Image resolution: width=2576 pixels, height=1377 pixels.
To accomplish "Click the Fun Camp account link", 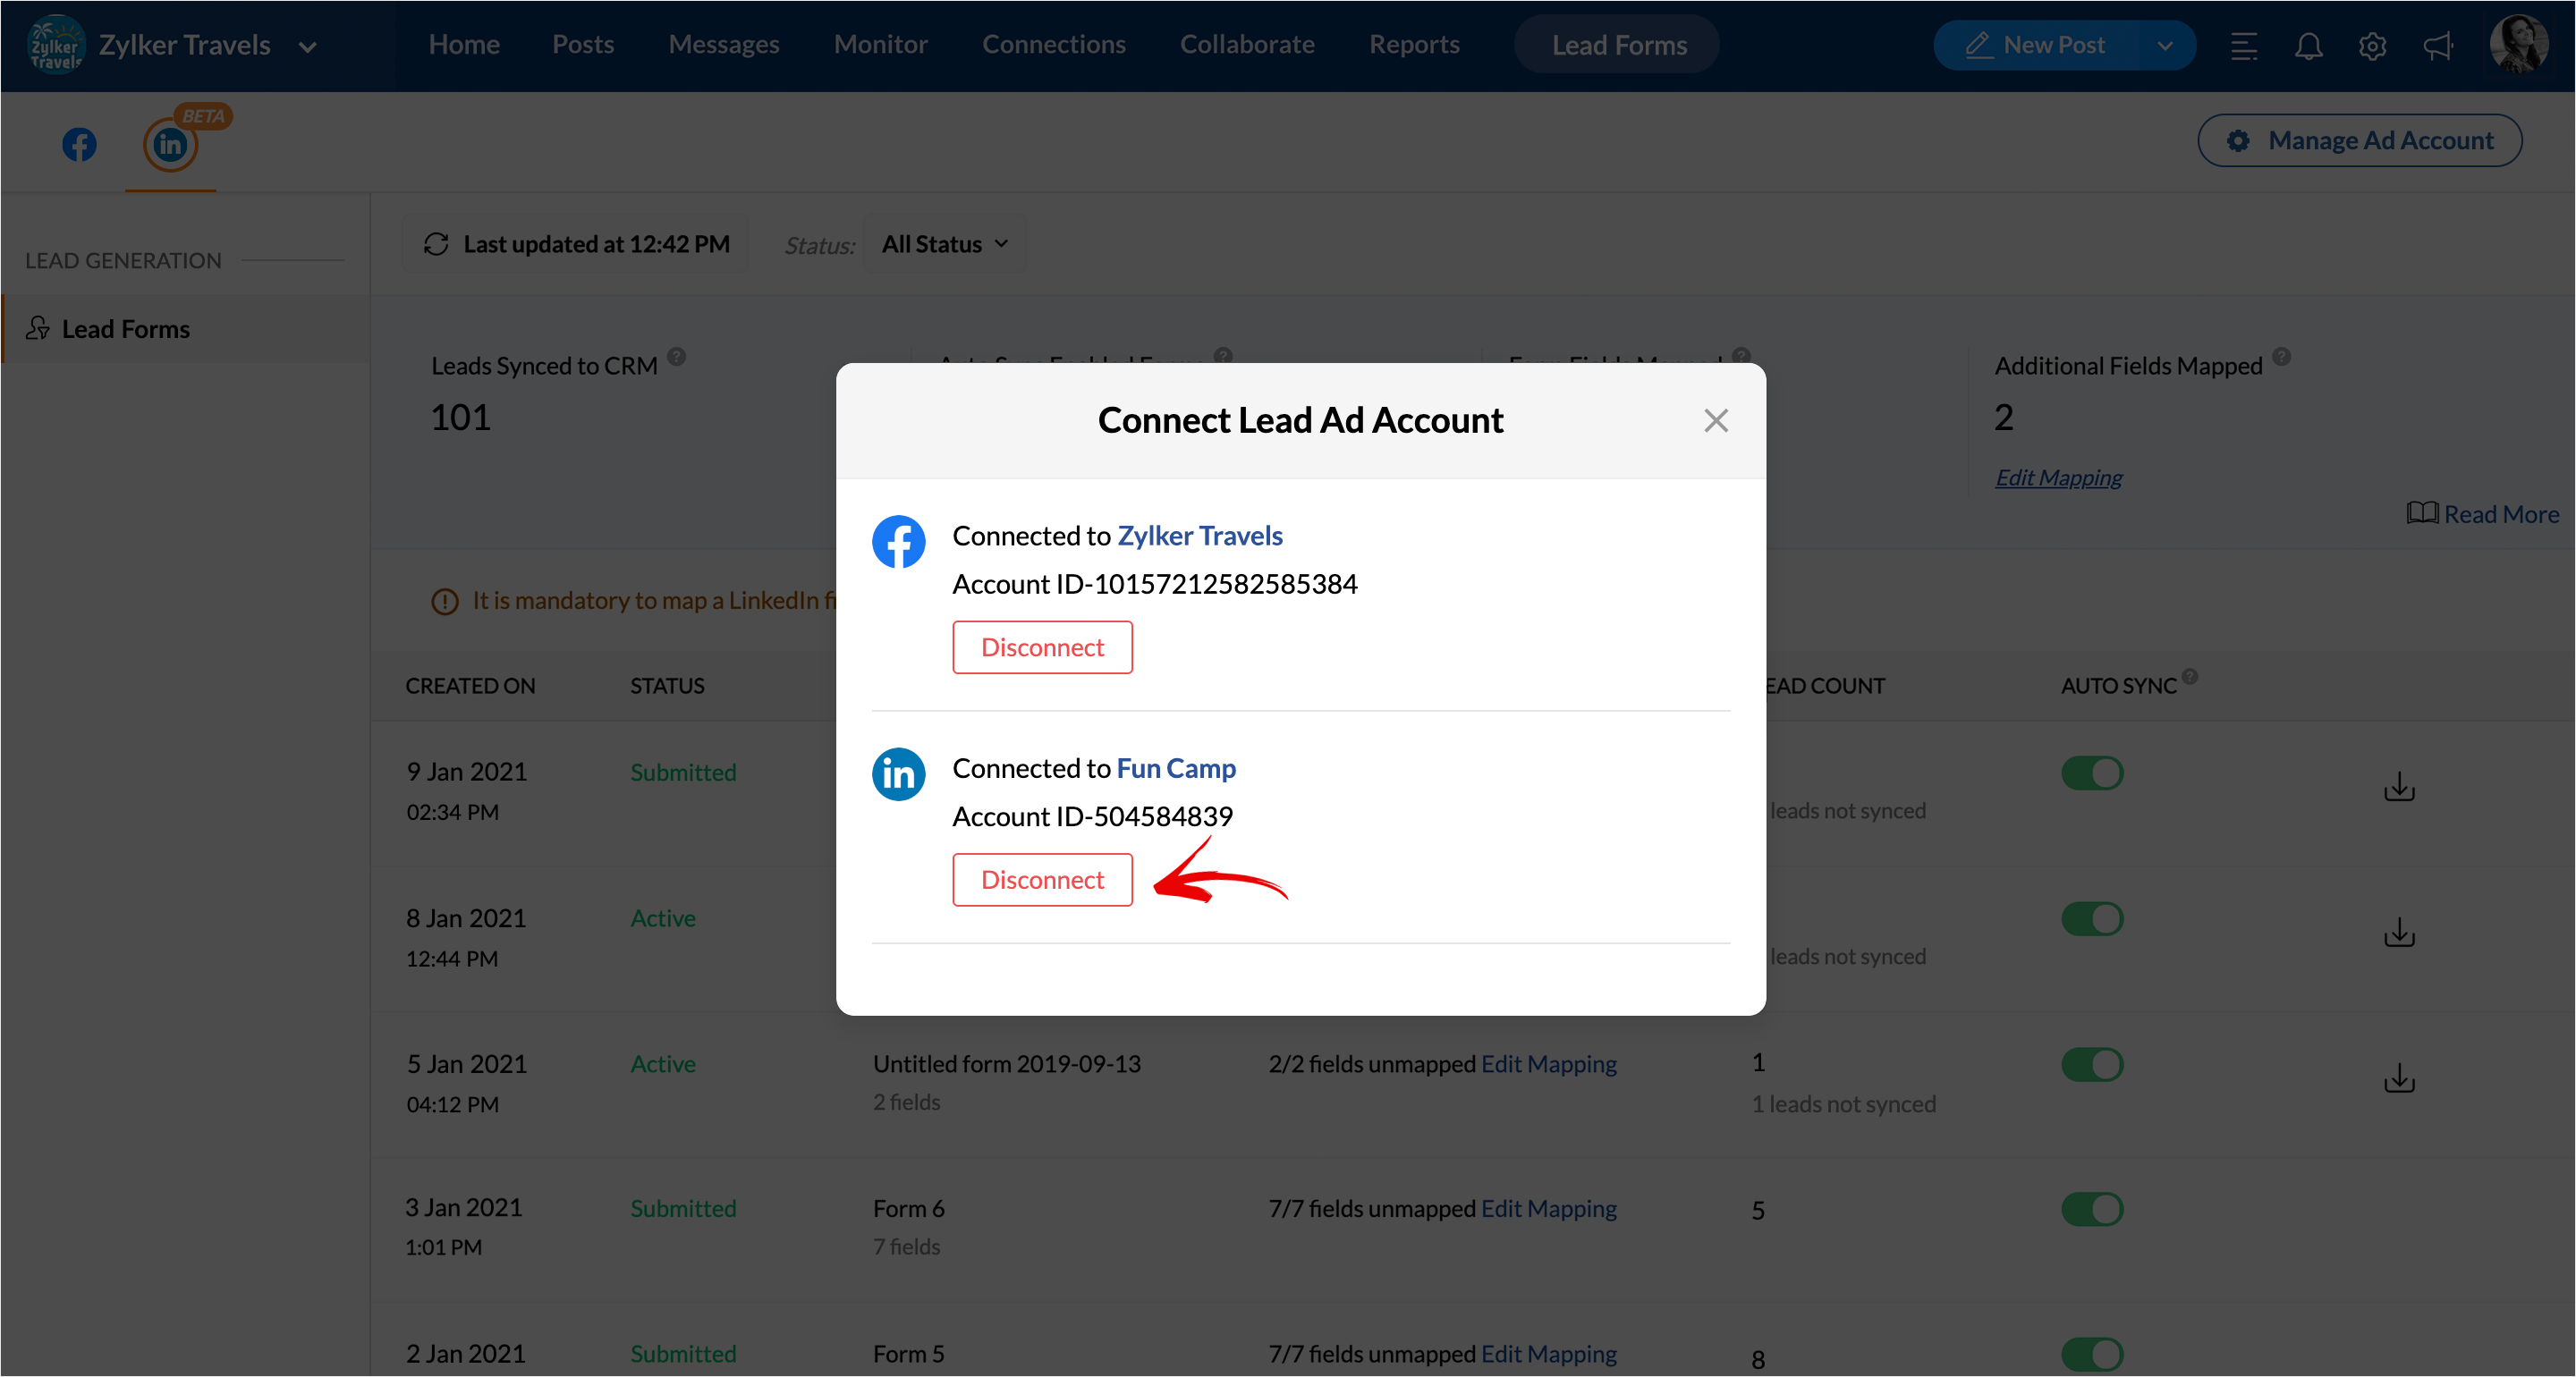I will click(x=1176, y=768).
